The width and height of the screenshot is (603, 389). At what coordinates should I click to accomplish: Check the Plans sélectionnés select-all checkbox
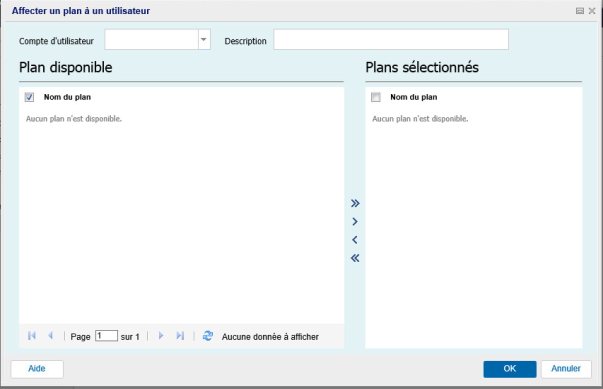coord(376,97)
